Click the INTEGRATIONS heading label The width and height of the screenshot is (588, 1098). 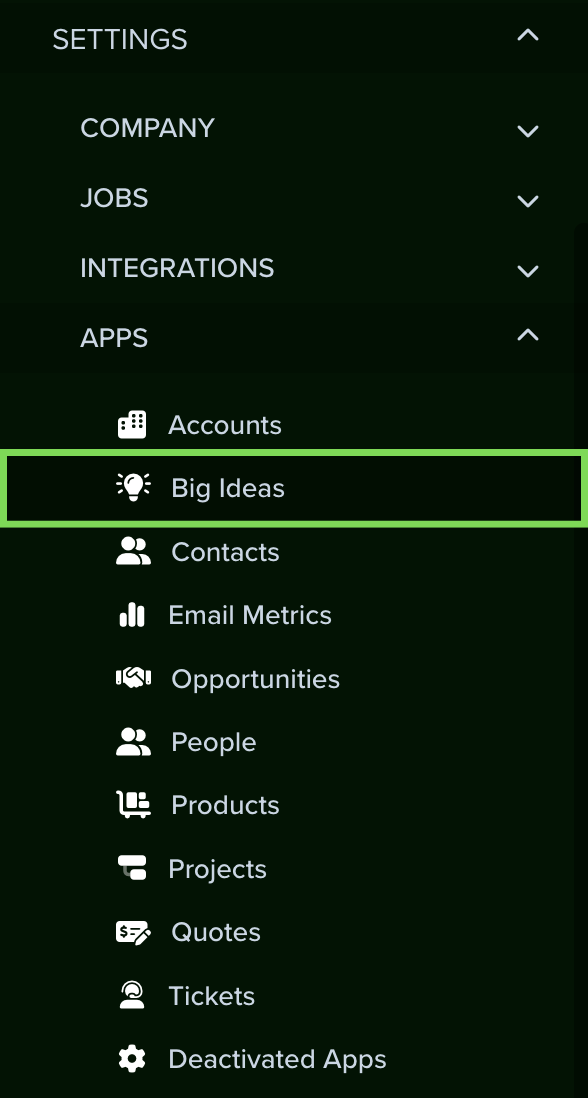click(177, 268)
